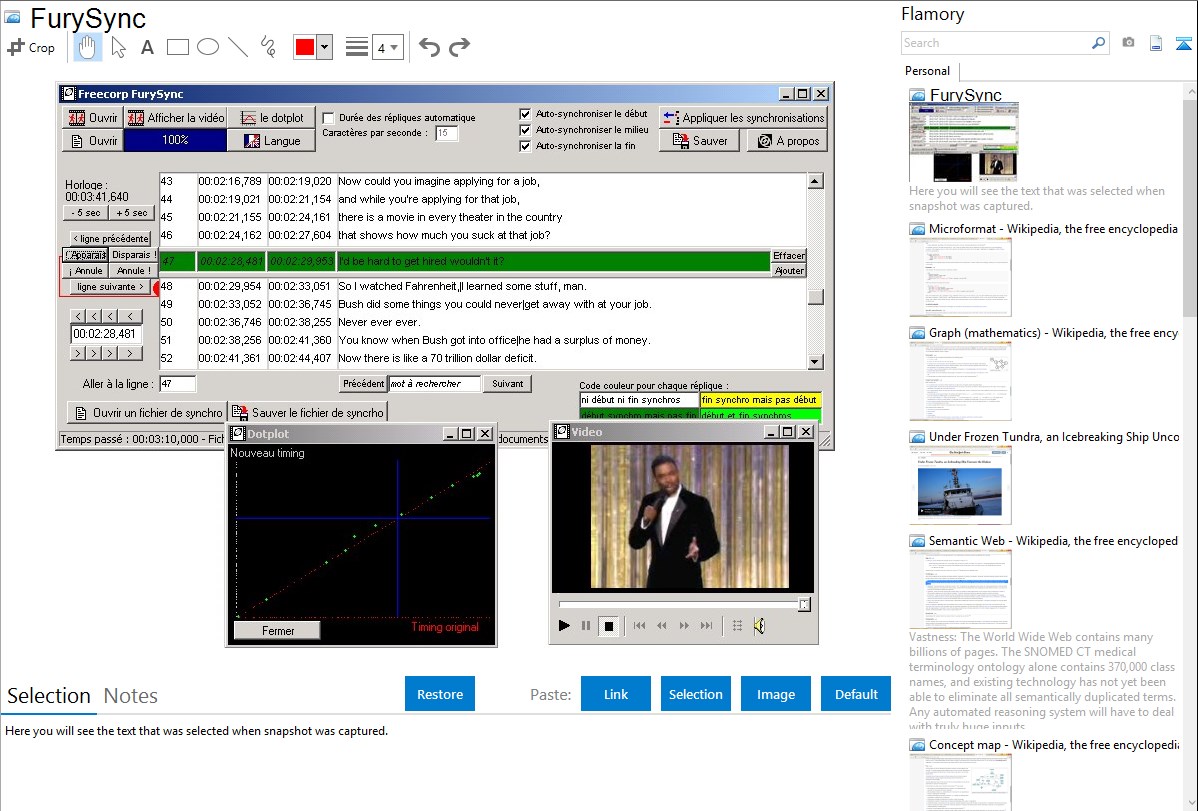1198x811 pixels.
Task: Click the Restore button
Action: [440, 694]
